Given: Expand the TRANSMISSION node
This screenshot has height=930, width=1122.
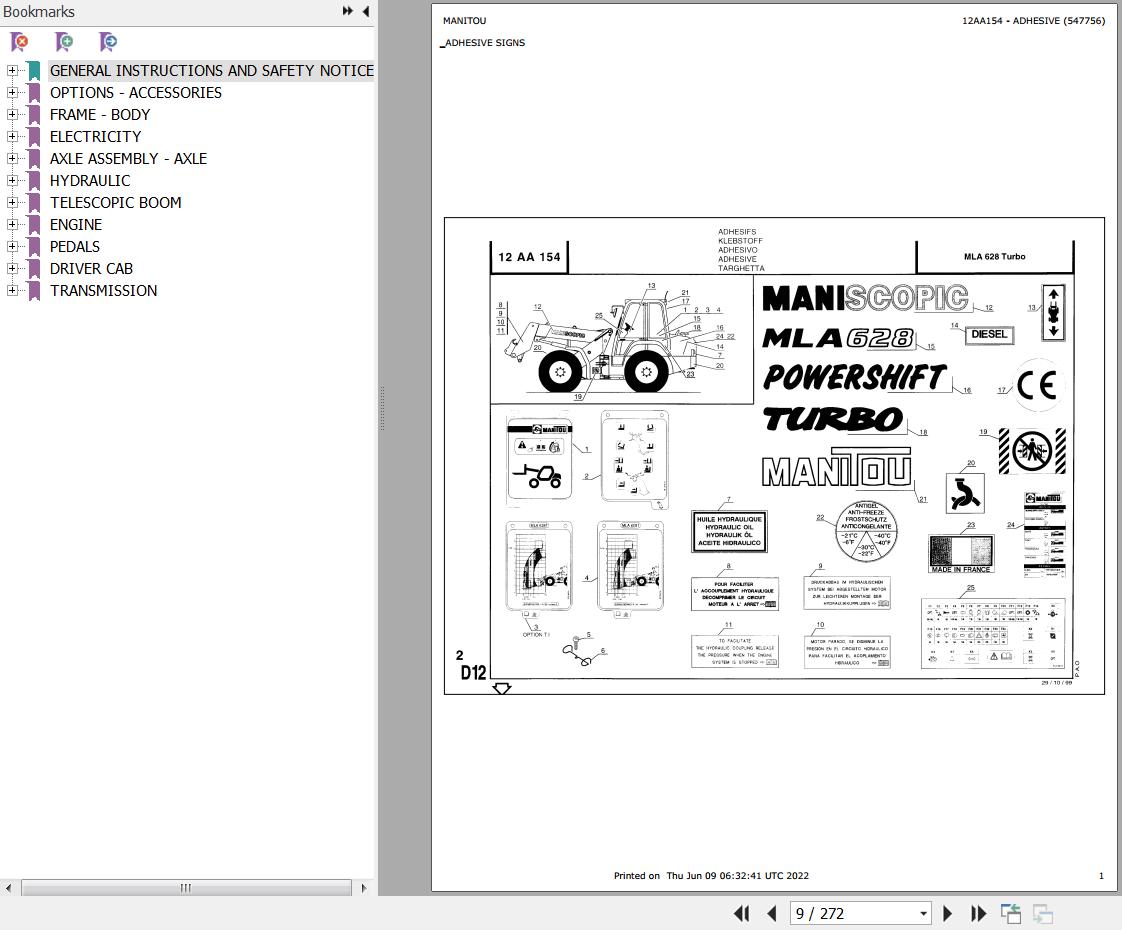Looking at the screenshot, I should click(11, 290).
